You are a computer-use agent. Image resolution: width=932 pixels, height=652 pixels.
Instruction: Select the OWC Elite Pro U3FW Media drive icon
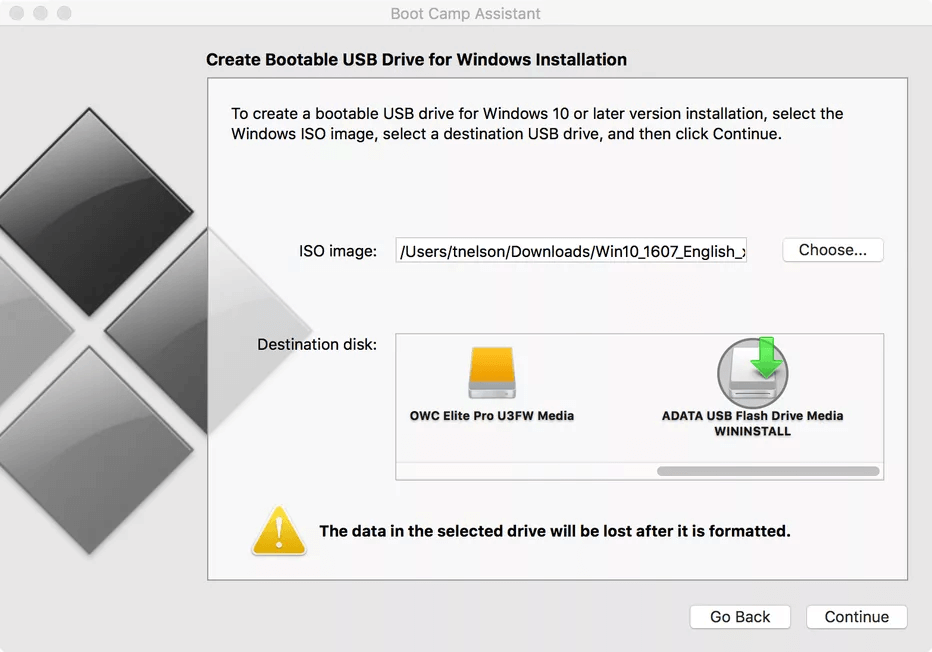tap(491, 371)
